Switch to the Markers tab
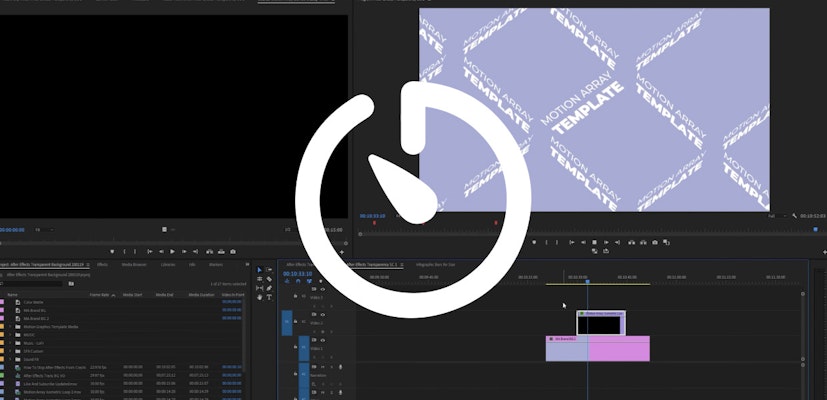 click(216, 264)
